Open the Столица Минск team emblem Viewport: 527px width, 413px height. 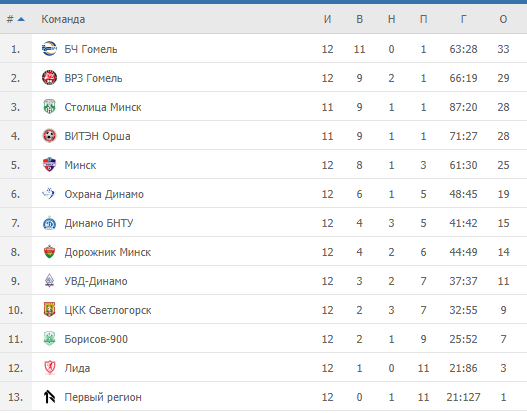pos(49,107)
